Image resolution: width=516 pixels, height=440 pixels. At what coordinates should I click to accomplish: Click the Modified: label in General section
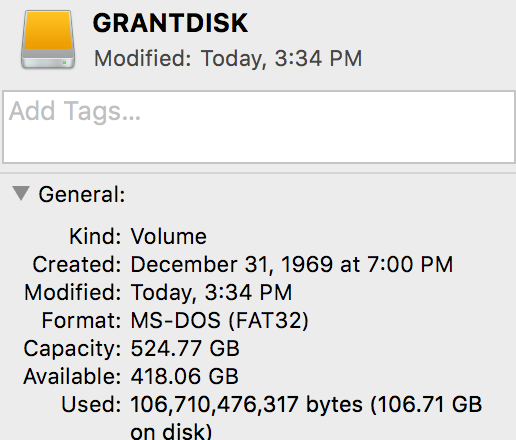tap(73, 292)
